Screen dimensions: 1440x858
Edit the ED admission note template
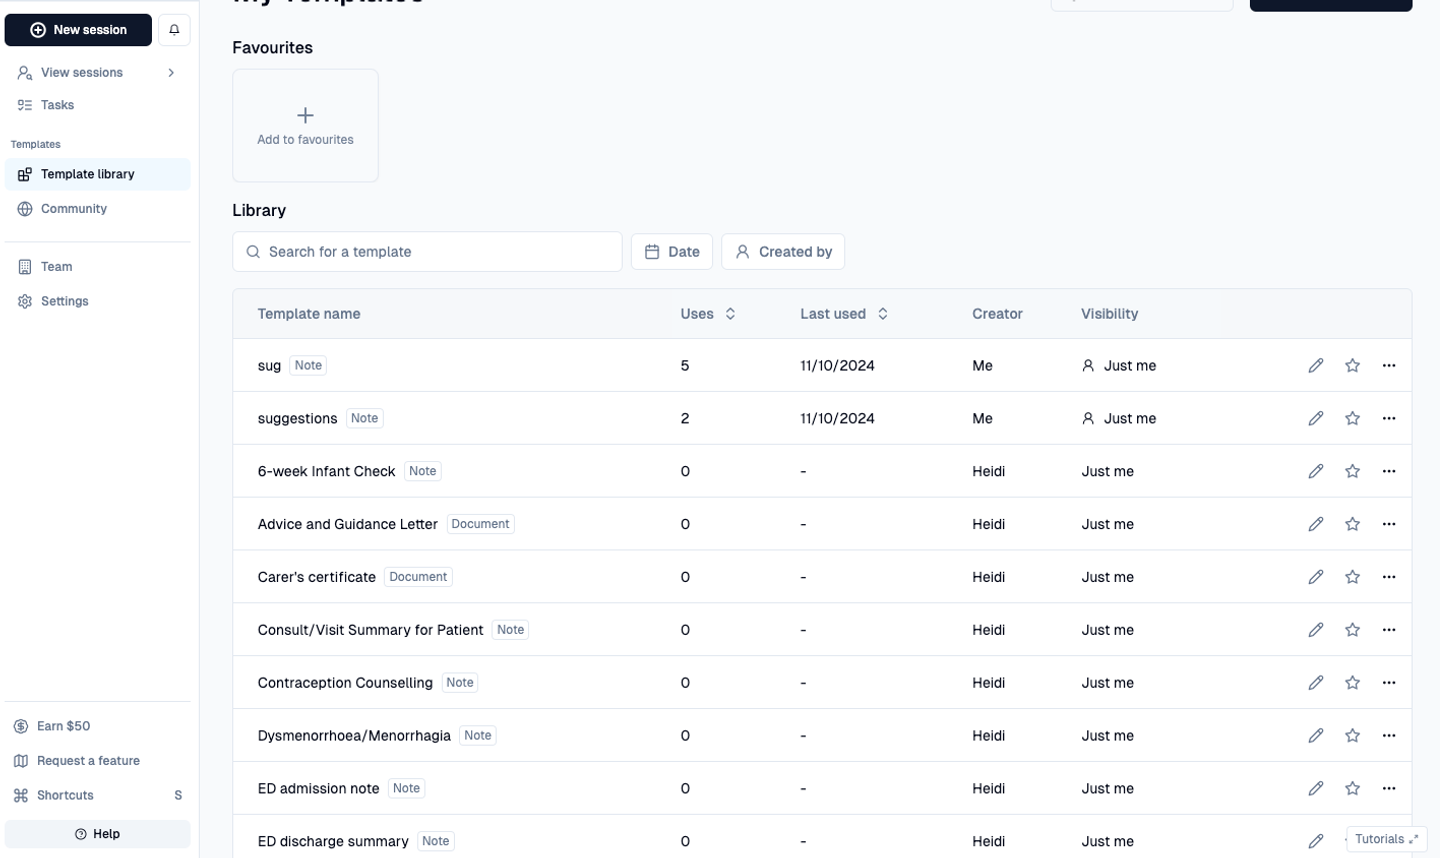pos(1316,789)
